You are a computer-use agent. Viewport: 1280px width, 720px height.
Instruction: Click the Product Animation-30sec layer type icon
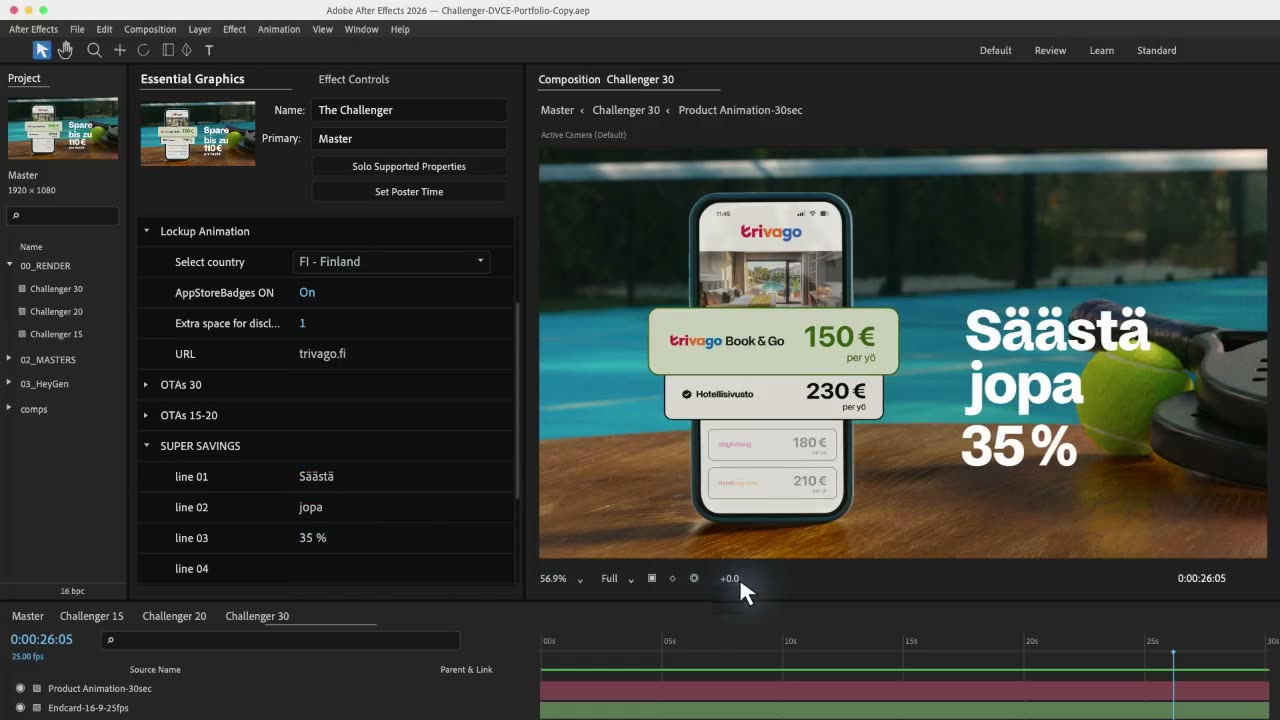pos(37,689)
